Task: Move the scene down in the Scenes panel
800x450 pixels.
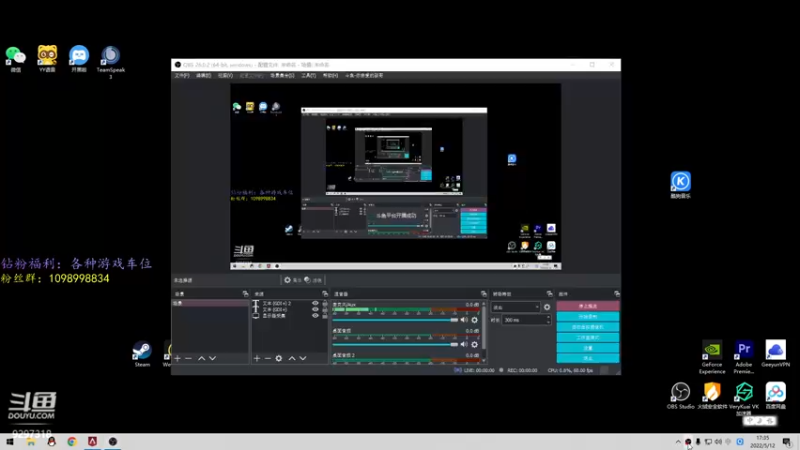Action: point(212,358)
